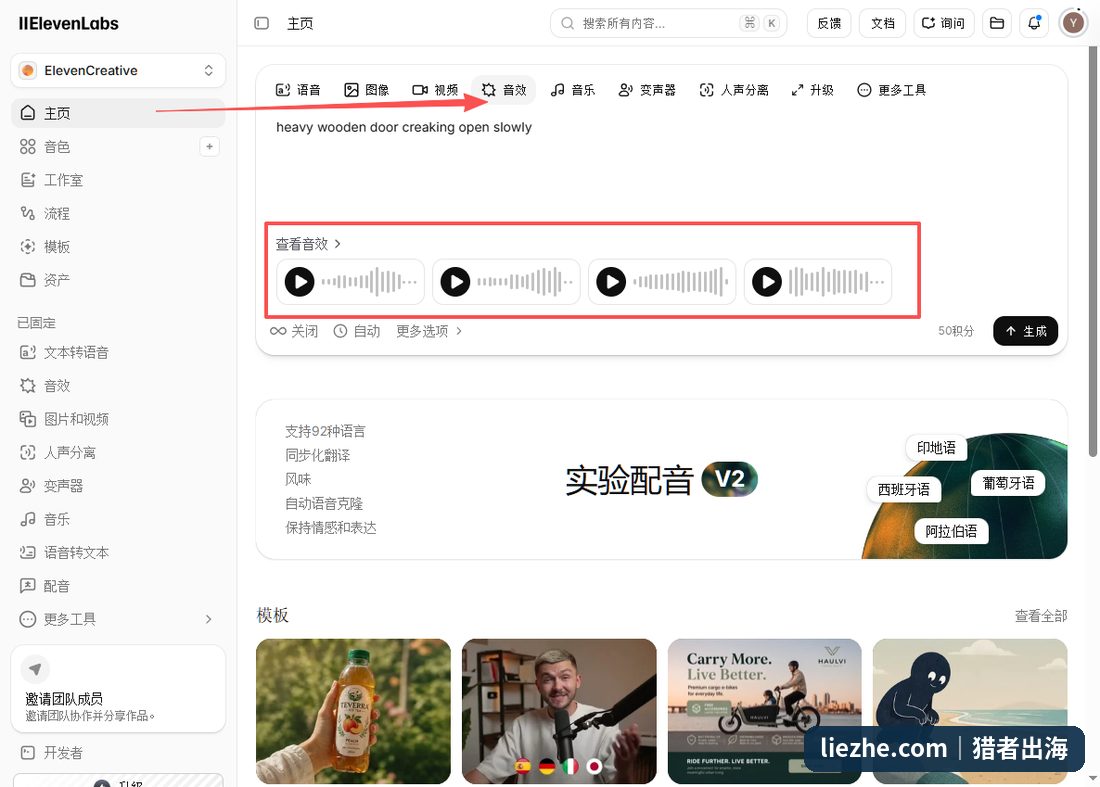This screenshot has width=1100, height=787.
Task: Open pinned 配音 sidebar item
Action: tap(118, 586)
